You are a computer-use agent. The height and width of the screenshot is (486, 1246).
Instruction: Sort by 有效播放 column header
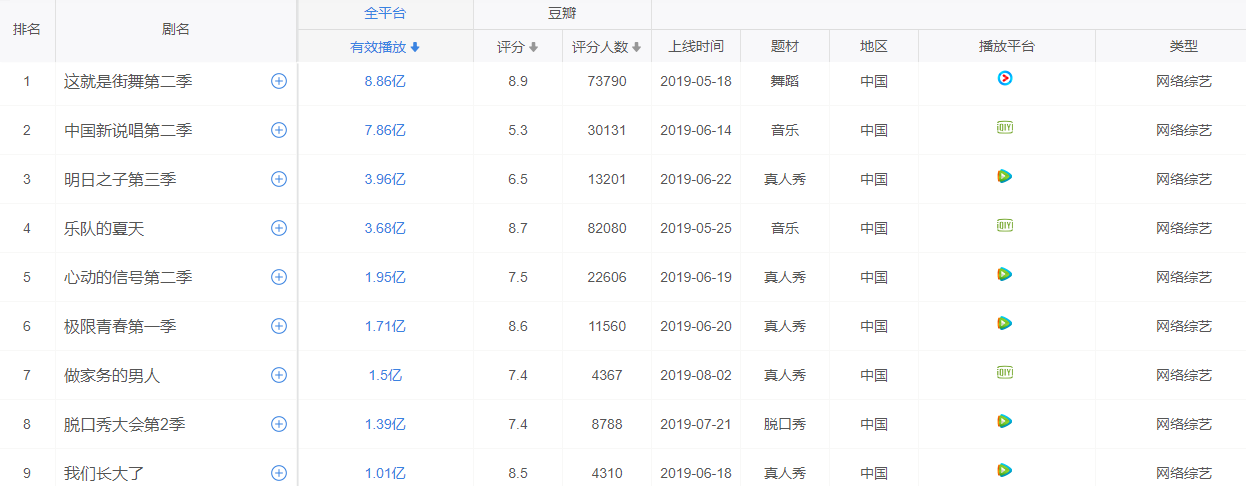point(384,47)
